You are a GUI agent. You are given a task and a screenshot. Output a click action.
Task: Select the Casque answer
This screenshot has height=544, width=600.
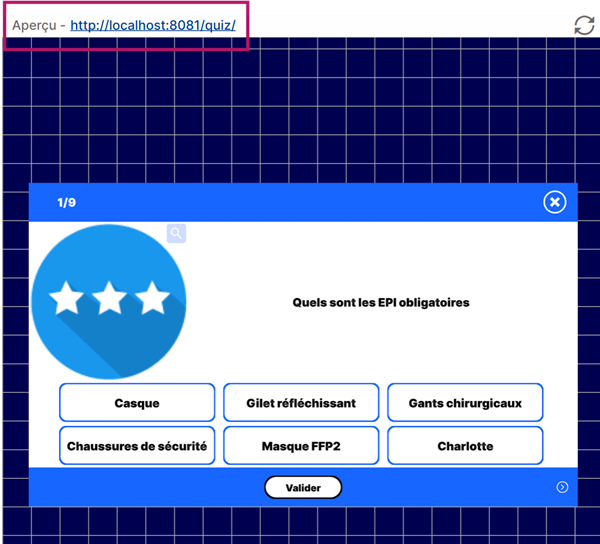pos(137,403)
